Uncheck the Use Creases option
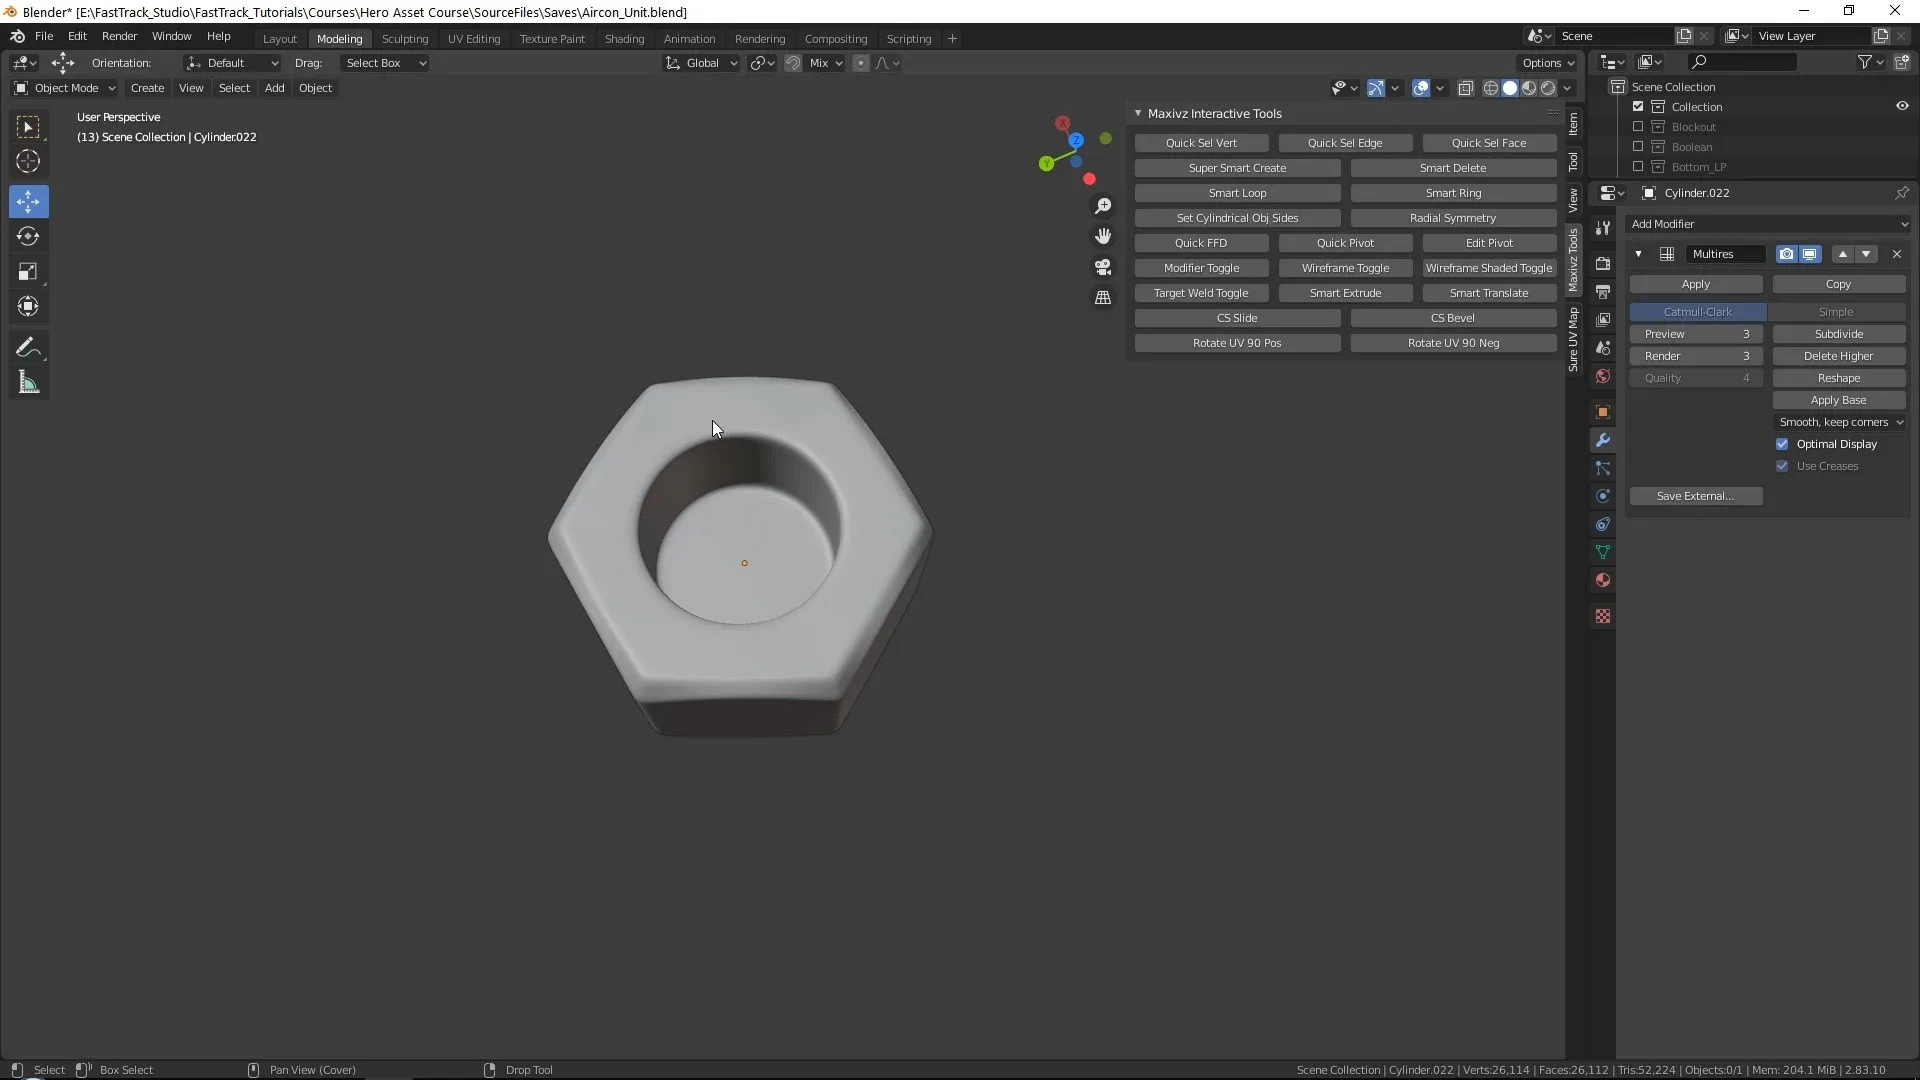This screenshot has height=1080, width=1920. (x=1782, y=466)
